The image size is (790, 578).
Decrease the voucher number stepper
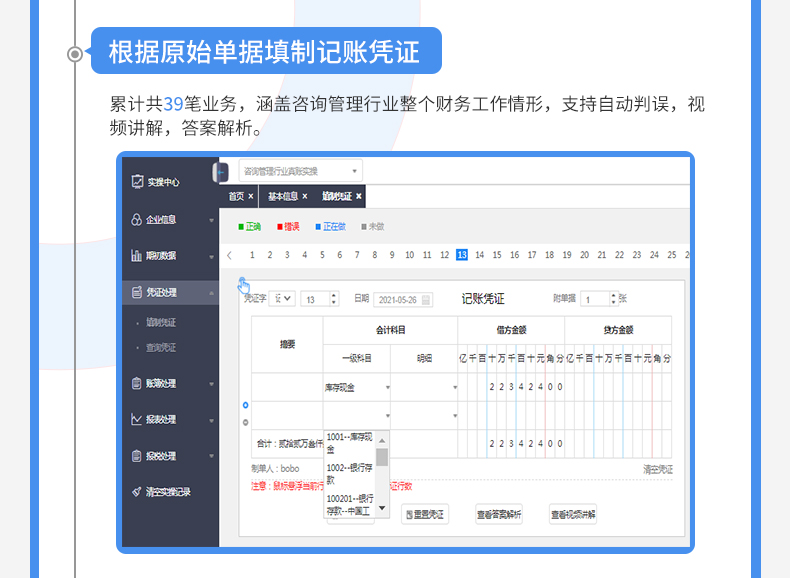pos(334,302)
